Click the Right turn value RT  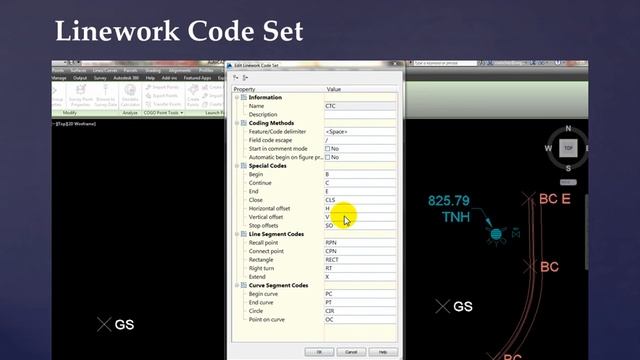(360, 268)
